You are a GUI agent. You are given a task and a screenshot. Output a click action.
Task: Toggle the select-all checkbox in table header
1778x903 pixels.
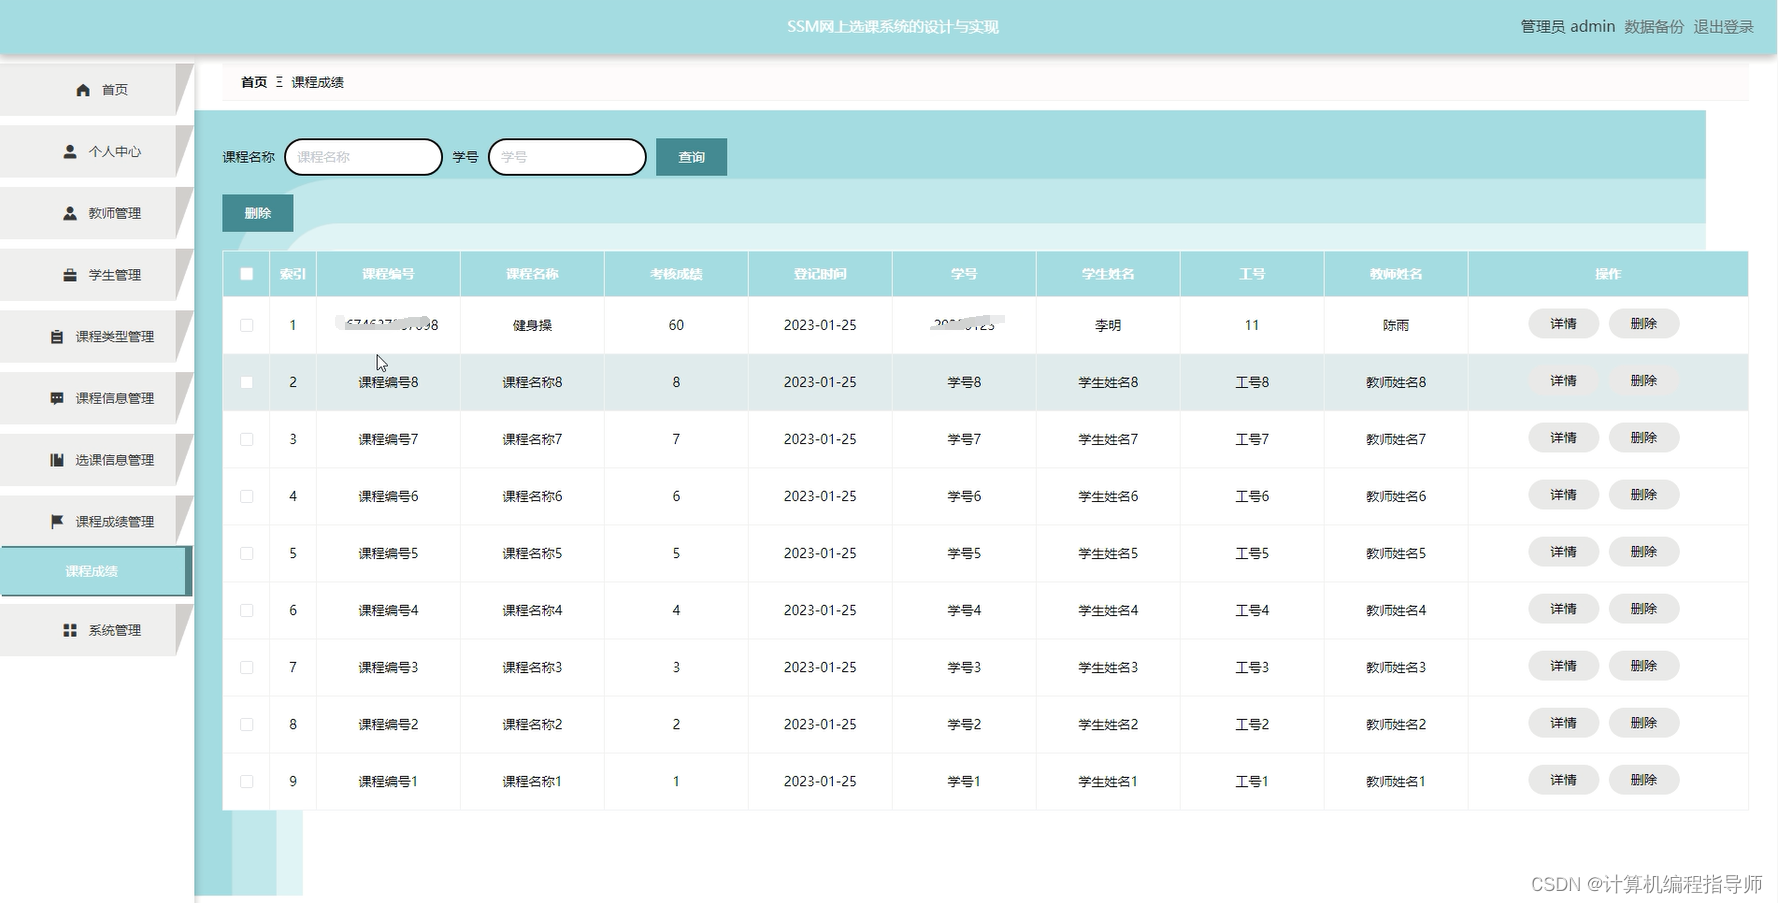pyautogui.click(x=247, y=274)
